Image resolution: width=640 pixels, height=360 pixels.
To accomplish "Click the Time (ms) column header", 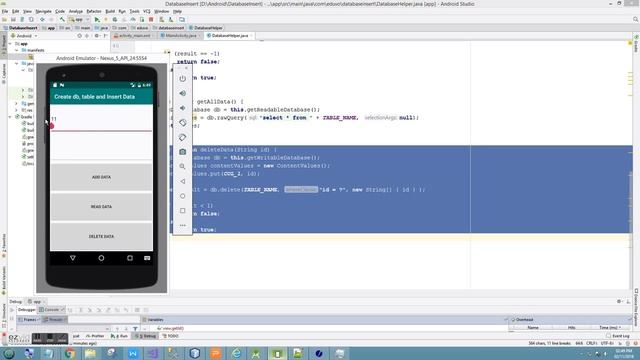I will [610, 328].
